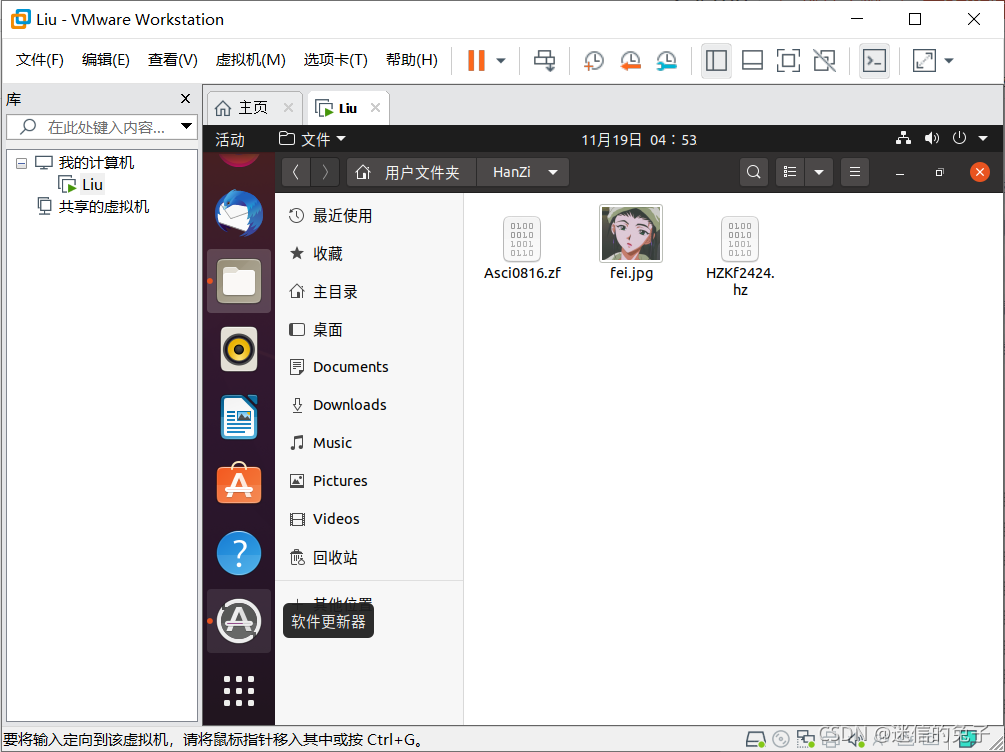Toggle the thumbnail bar view
The image size is (1005, 752).
[x=752, y=61]
